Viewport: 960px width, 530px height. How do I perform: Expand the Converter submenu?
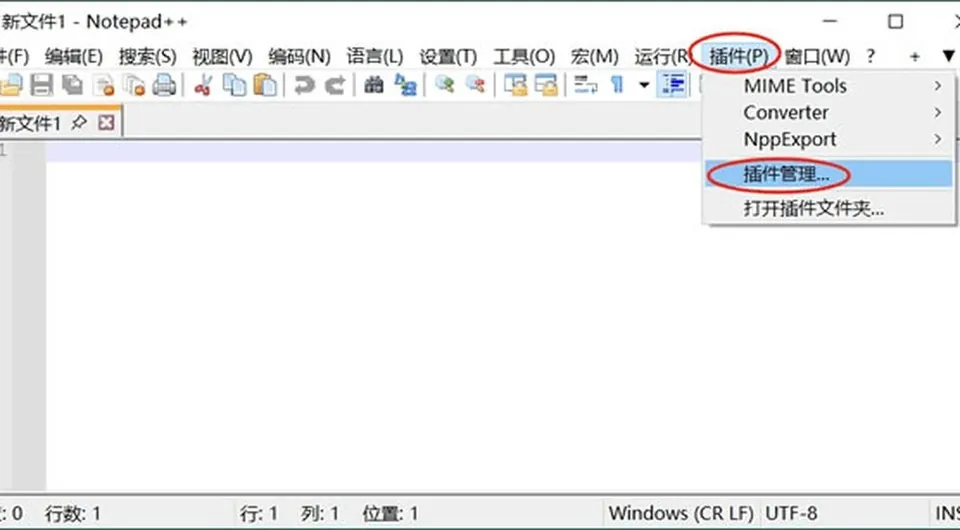[829, 113]
